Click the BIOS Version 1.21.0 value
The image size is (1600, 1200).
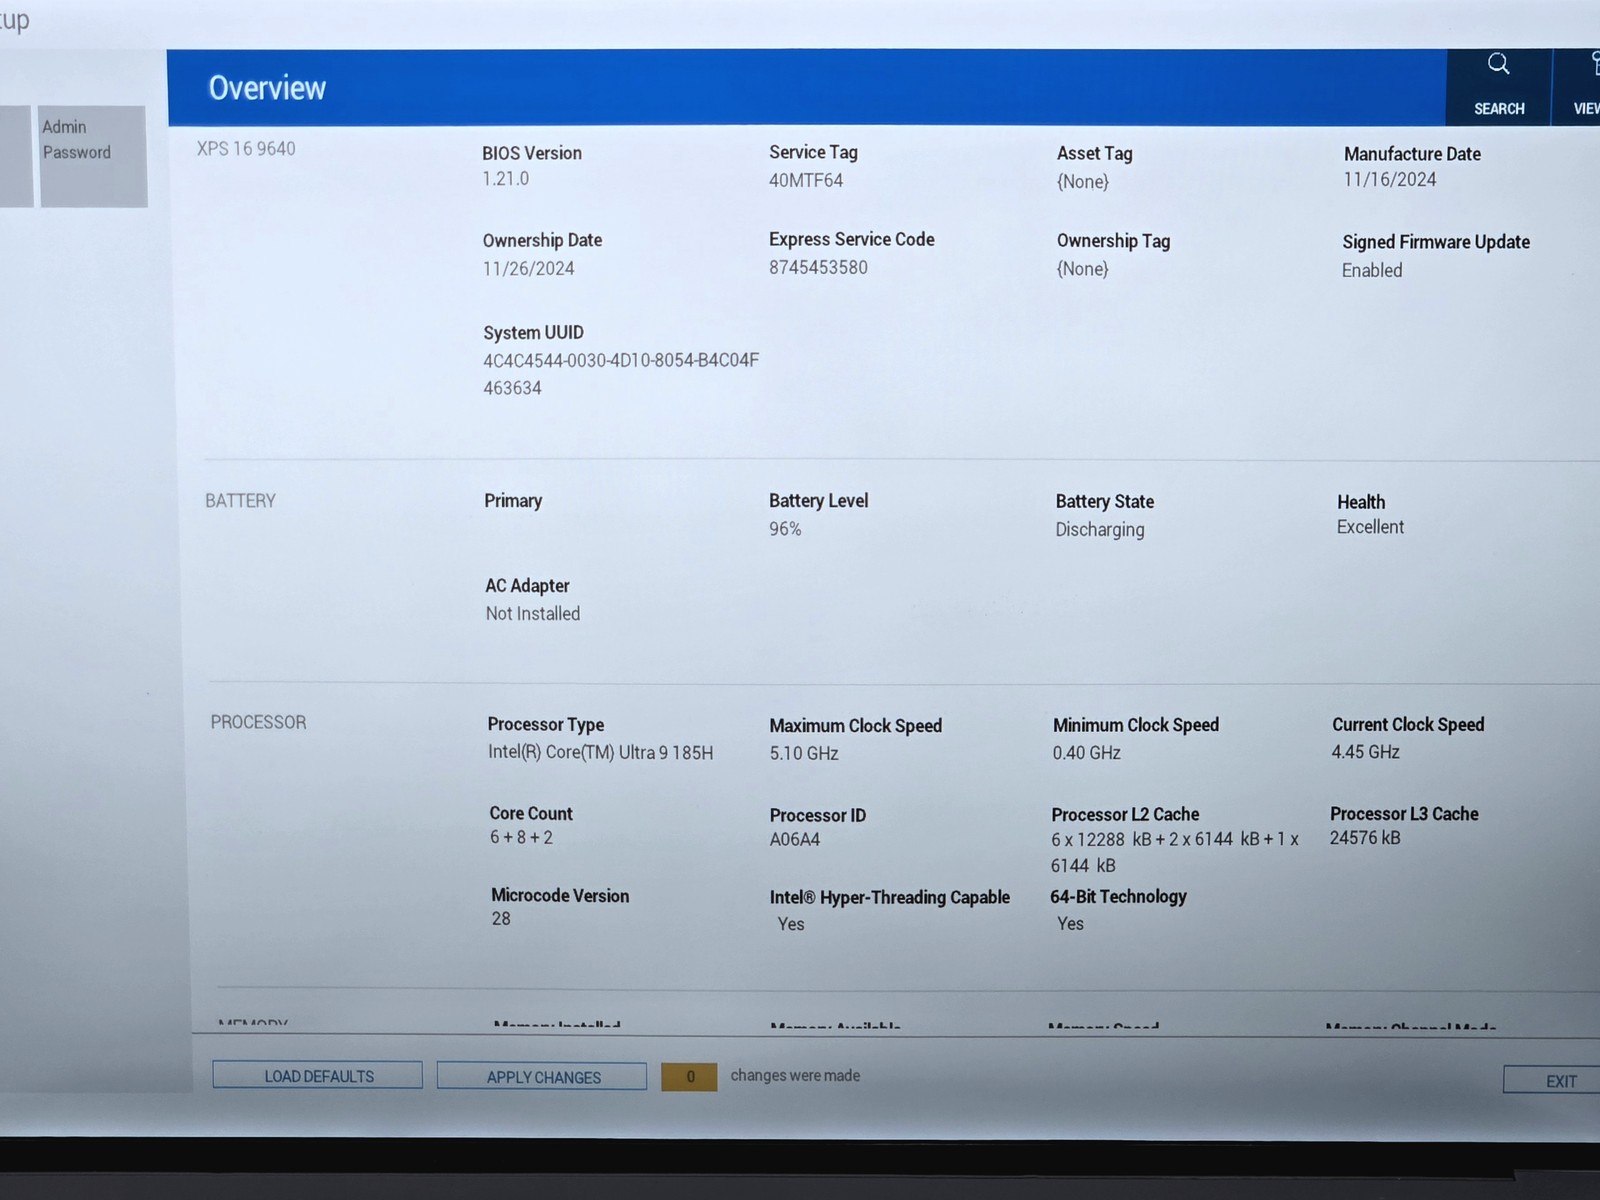tap(506, 179)
